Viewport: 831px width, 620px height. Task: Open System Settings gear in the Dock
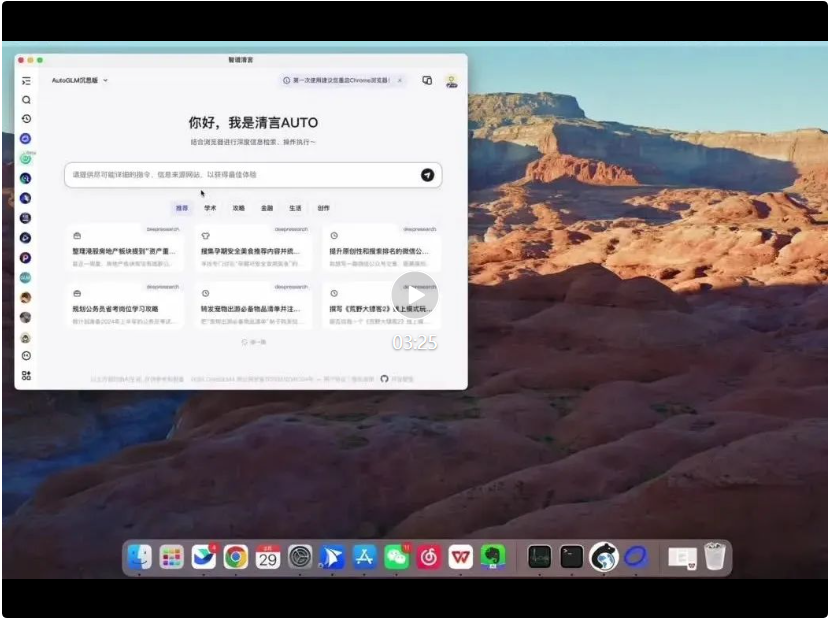point(300,557)
